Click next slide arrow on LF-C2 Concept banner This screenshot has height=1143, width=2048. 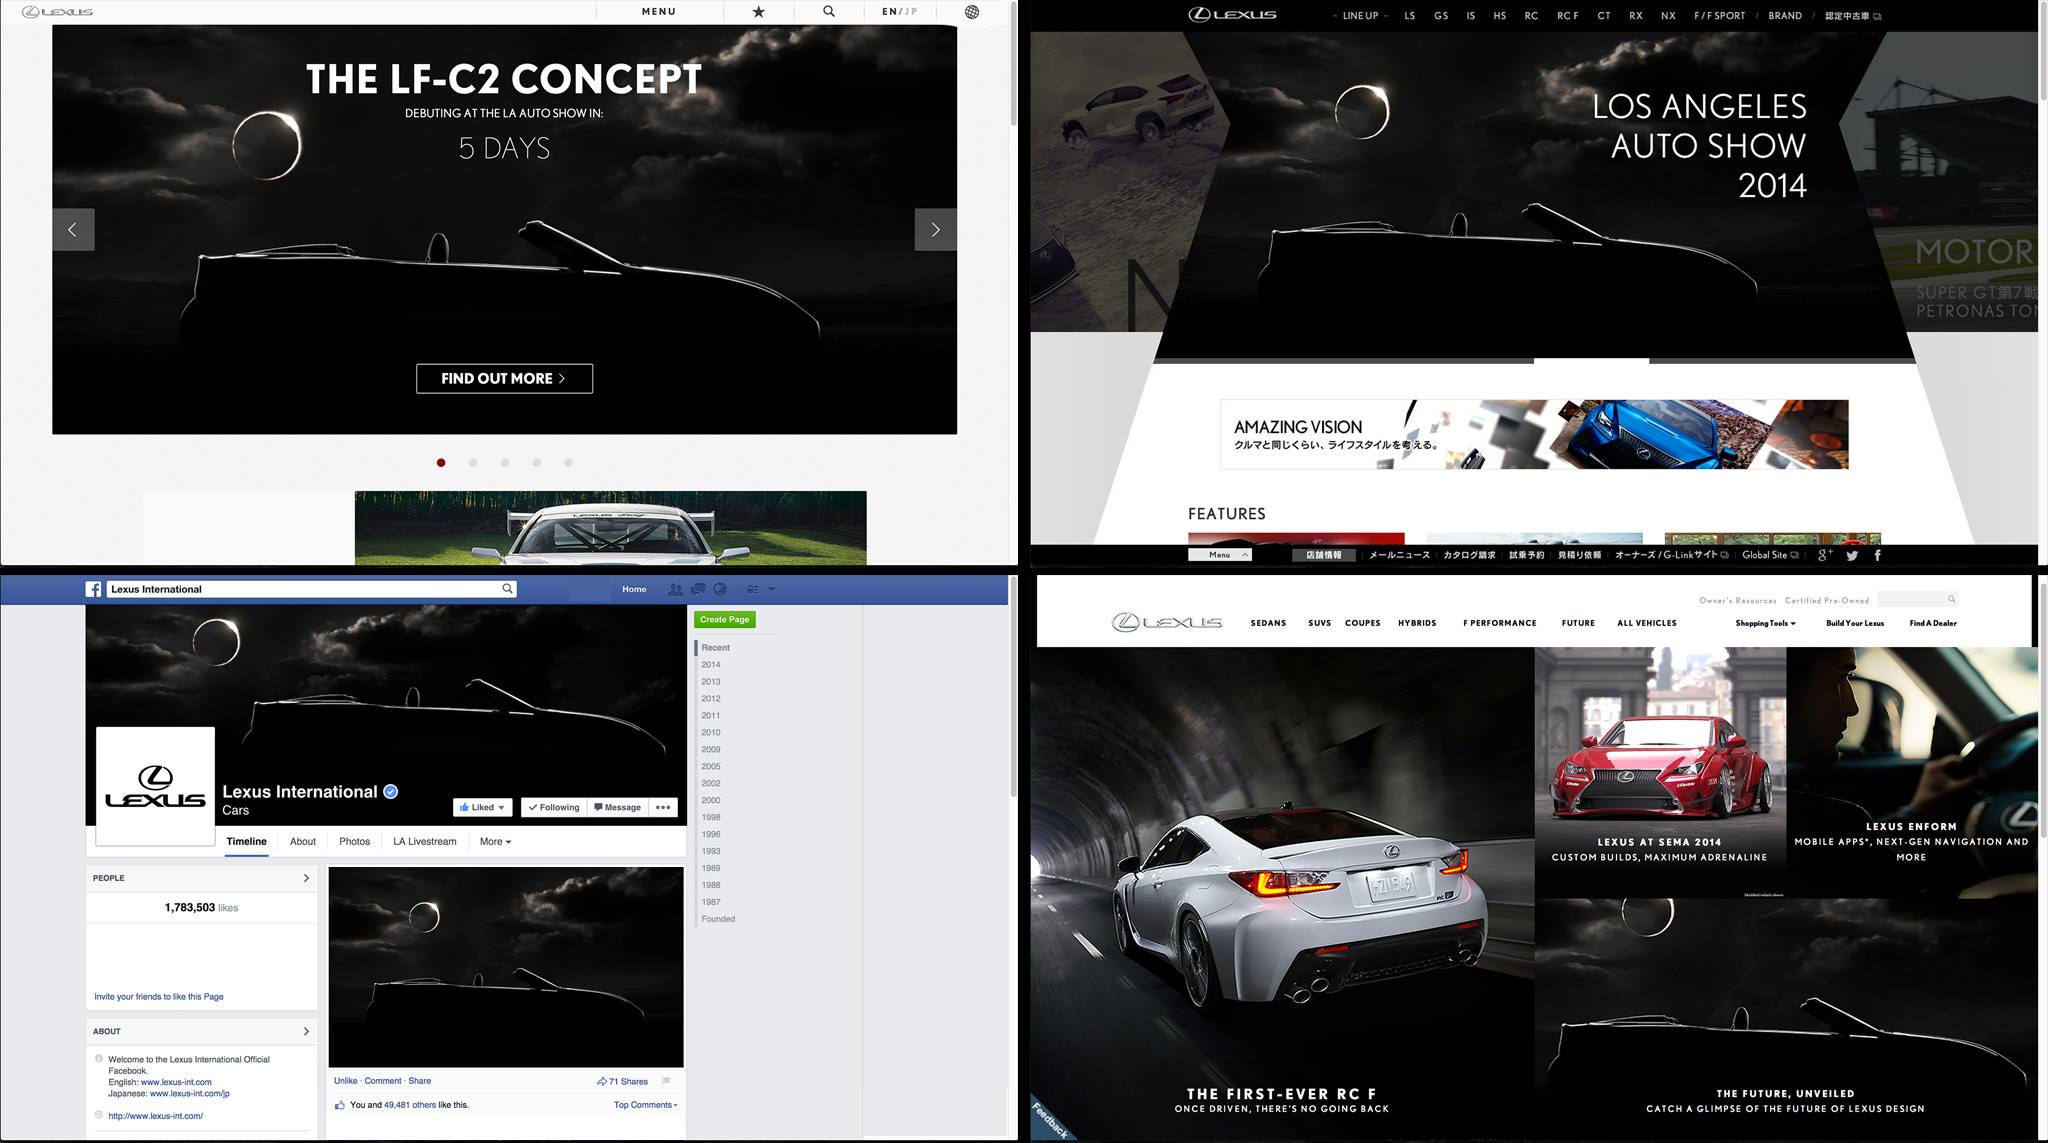pos(935,230)
